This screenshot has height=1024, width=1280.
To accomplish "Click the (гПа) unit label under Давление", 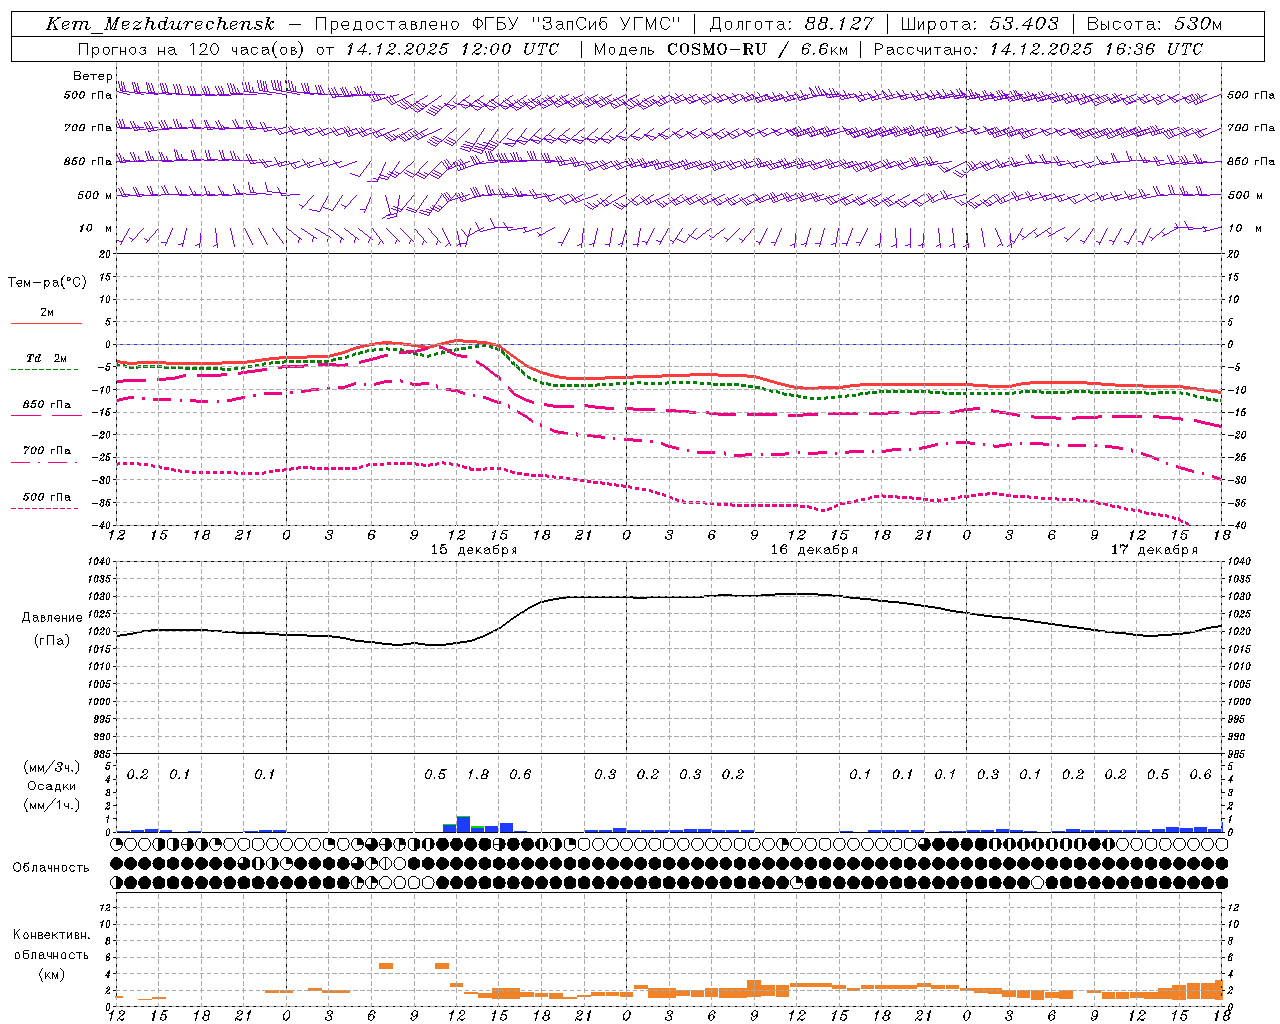I will point(52,641).
